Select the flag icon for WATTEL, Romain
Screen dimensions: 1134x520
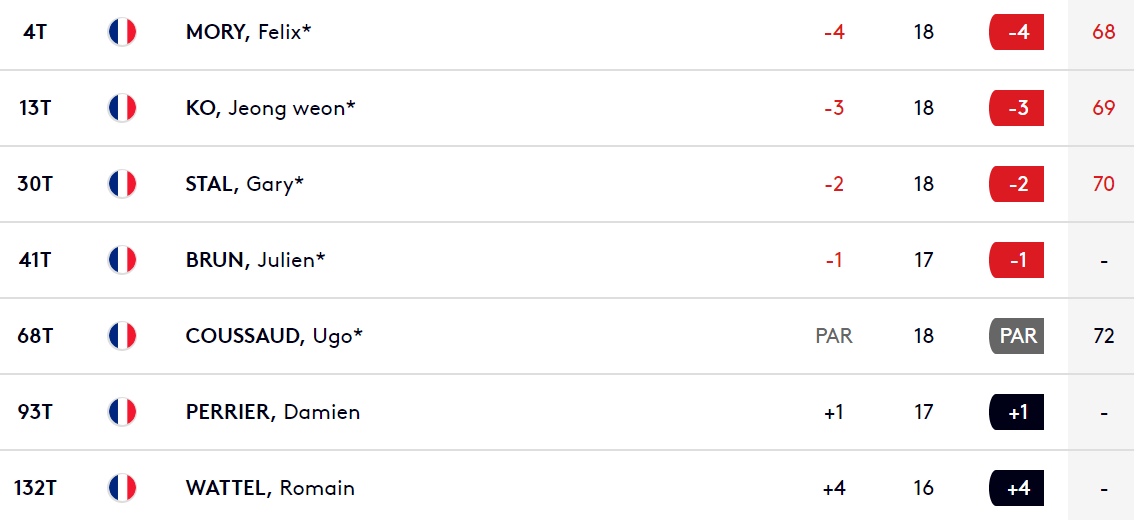[x=122, y=488]
